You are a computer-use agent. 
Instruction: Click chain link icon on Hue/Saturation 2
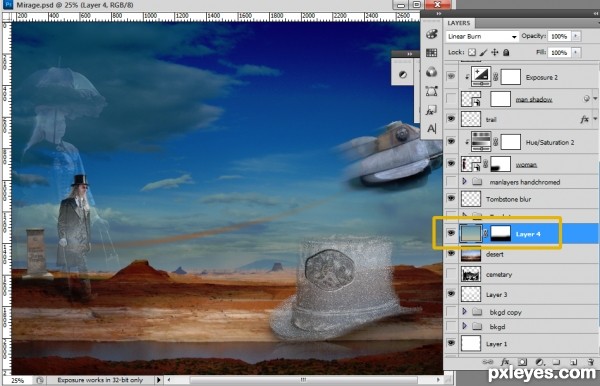496,142
